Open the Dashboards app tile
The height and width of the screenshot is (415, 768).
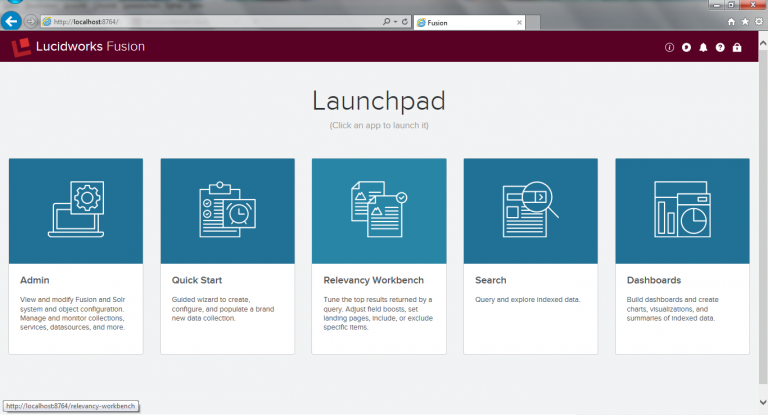tap(682, 210)
